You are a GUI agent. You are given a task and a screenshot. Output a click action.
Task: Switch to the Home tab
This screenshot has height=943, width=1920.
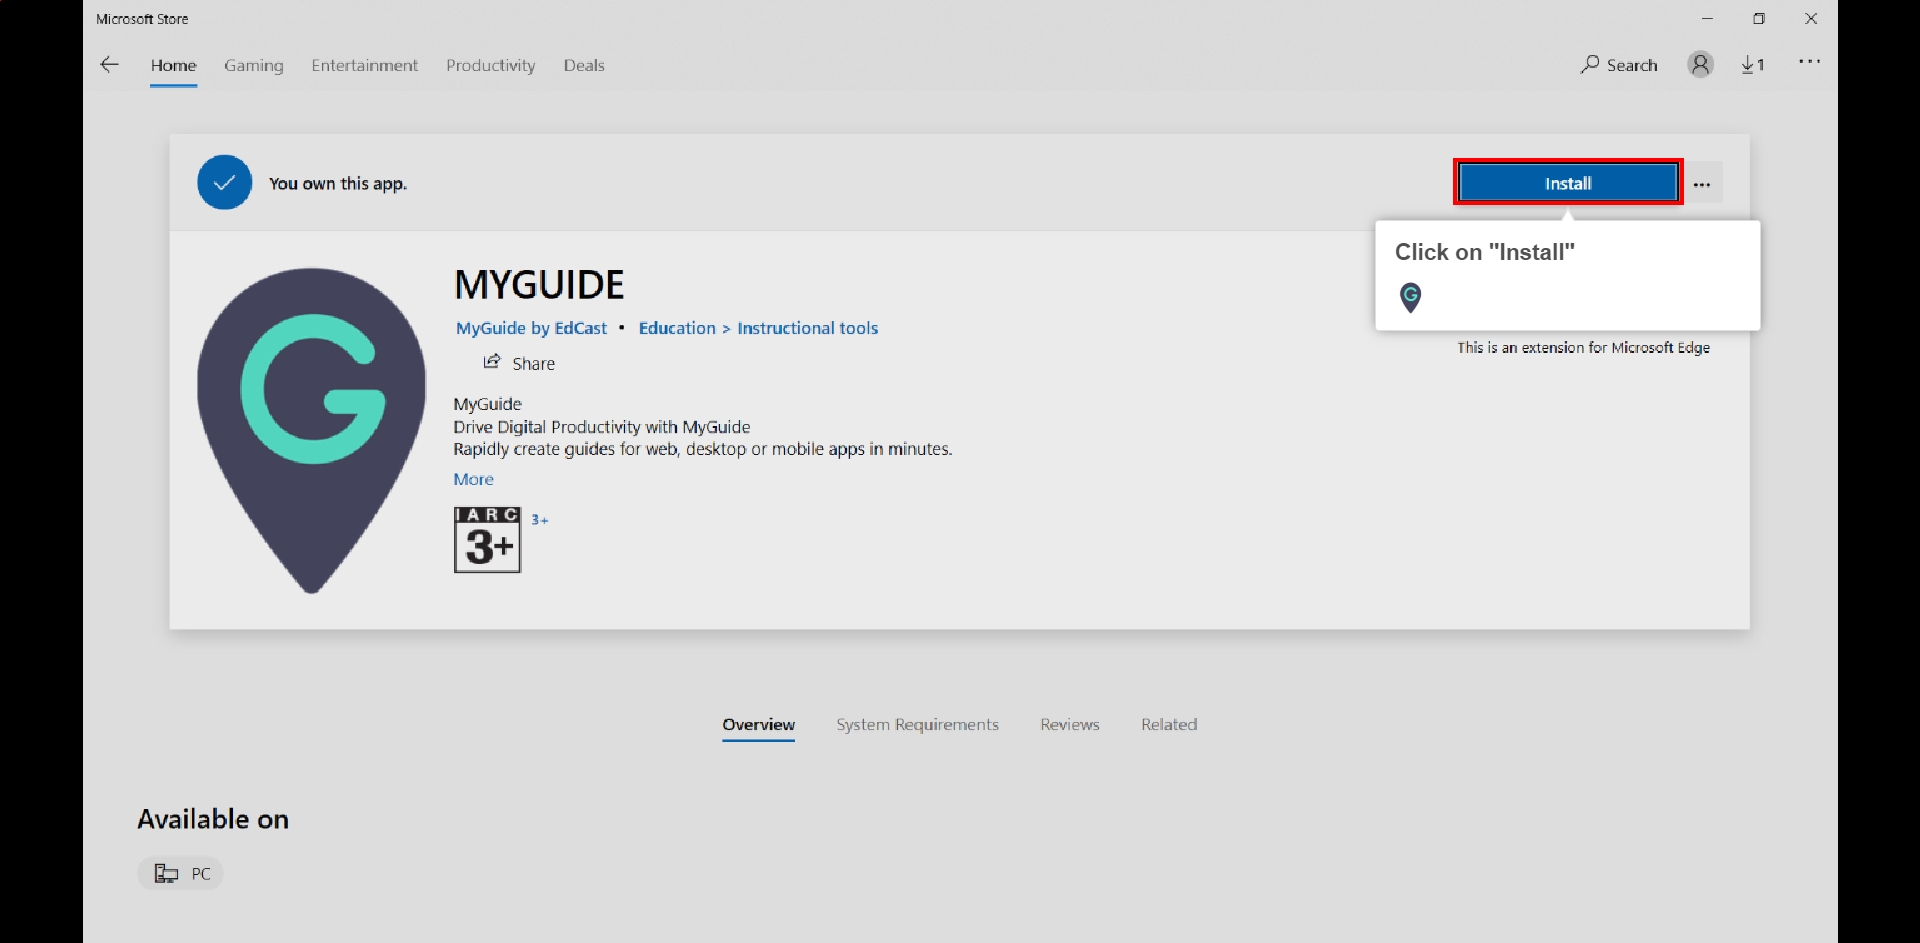coord(173,66)
